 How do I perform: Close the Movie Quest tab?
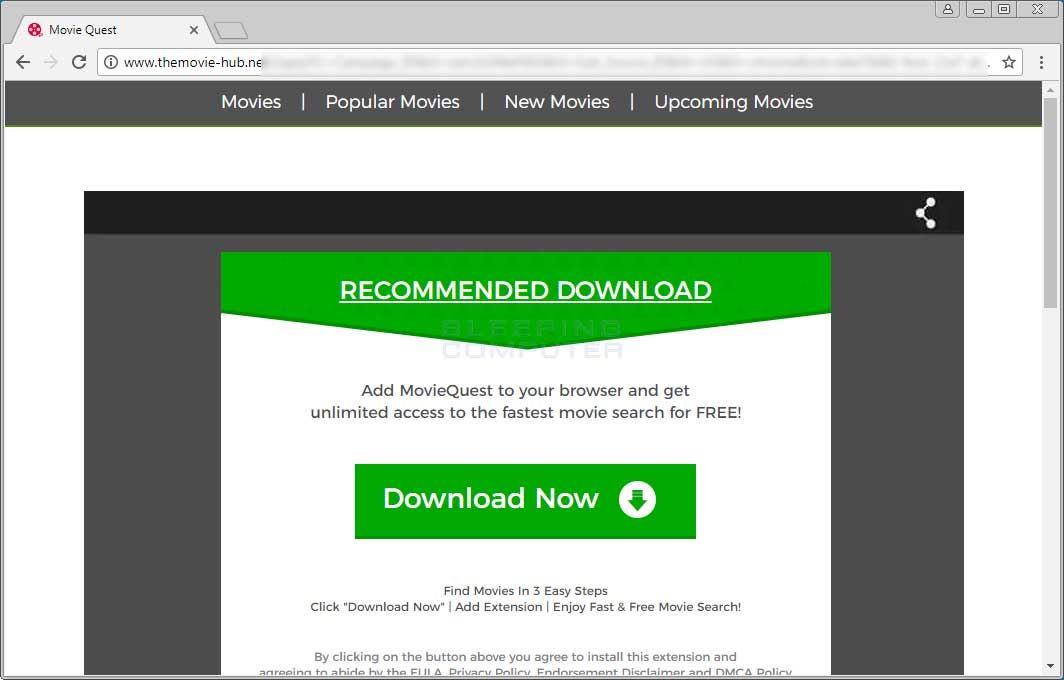point(193,30)
